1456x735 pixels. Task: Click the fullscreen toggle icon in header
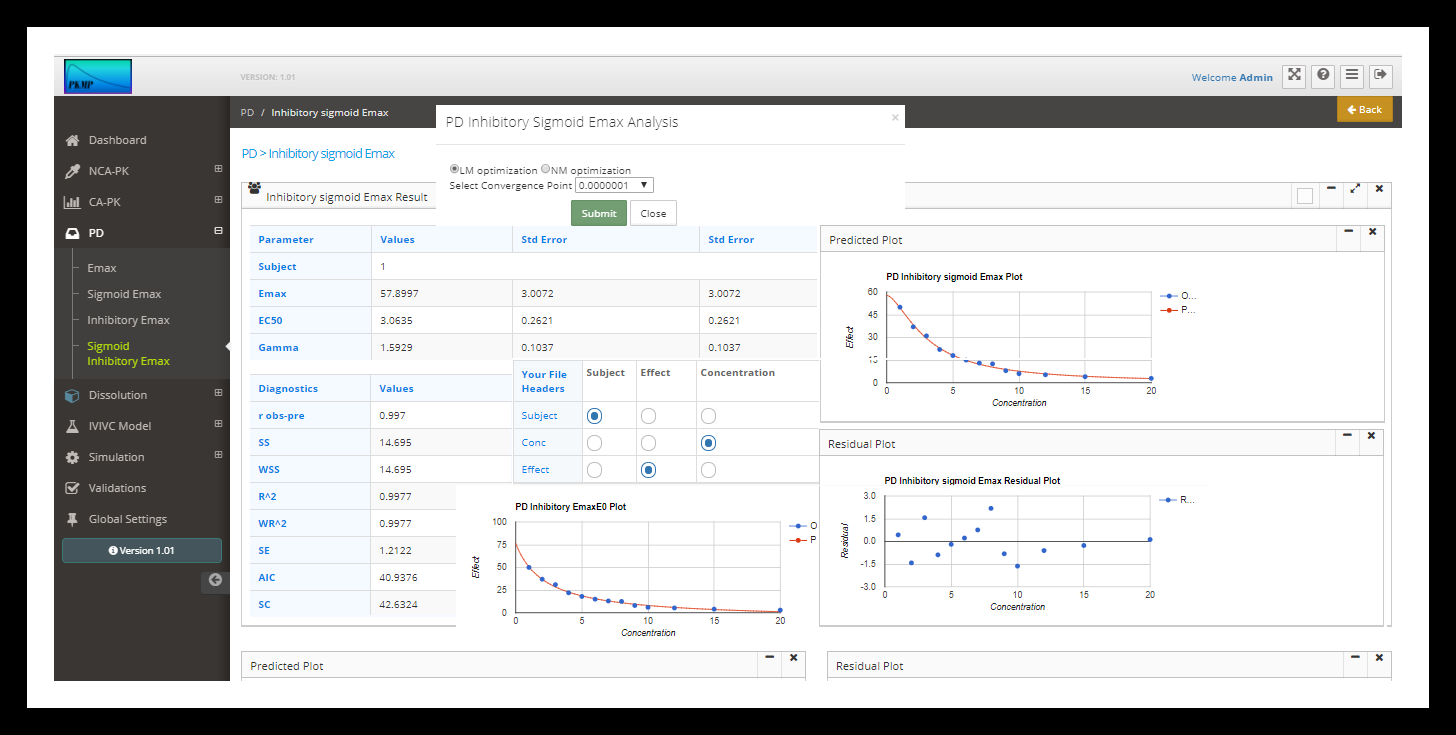pyautogui.click(x=1294, y=76)
